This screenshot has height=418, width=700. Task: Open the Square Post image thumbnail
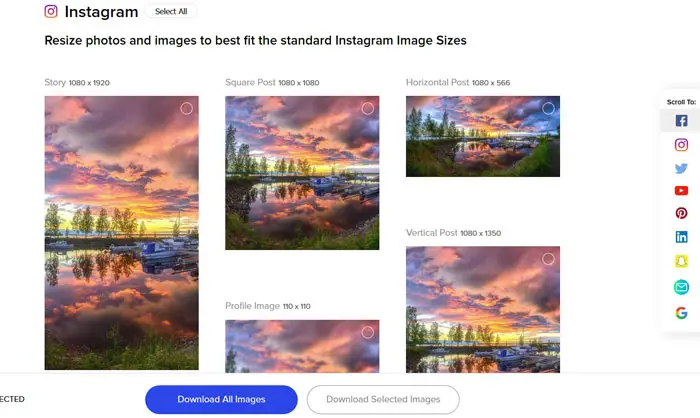302,173
